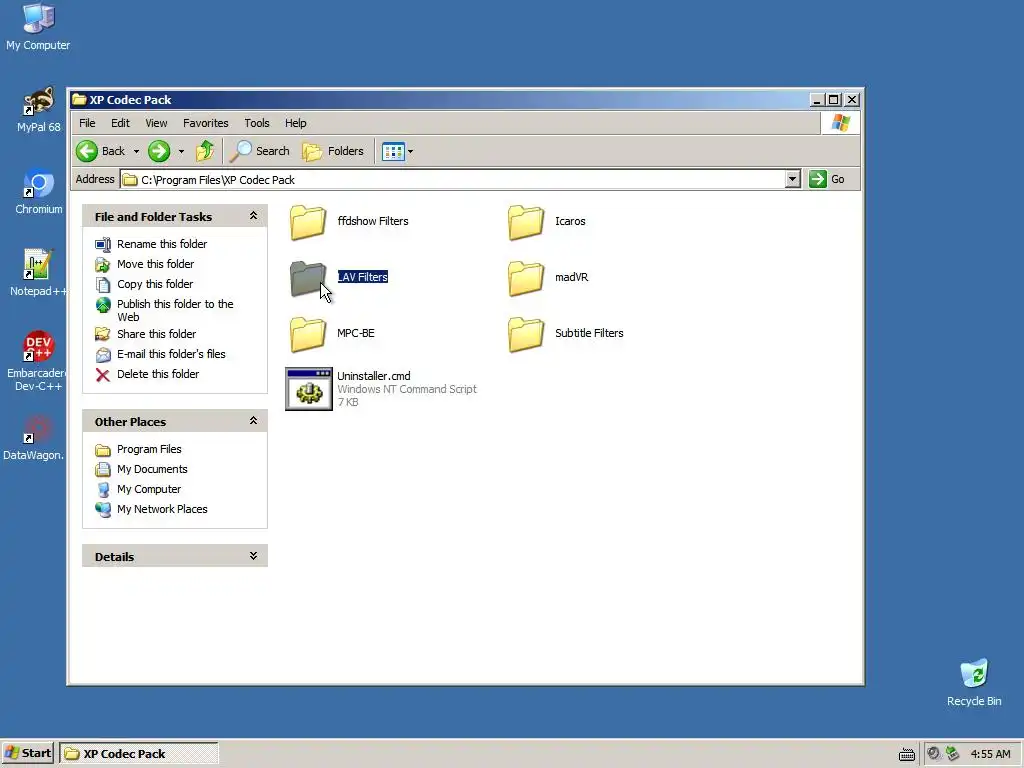
Task: Open the File menu
Action: (87, 123)
